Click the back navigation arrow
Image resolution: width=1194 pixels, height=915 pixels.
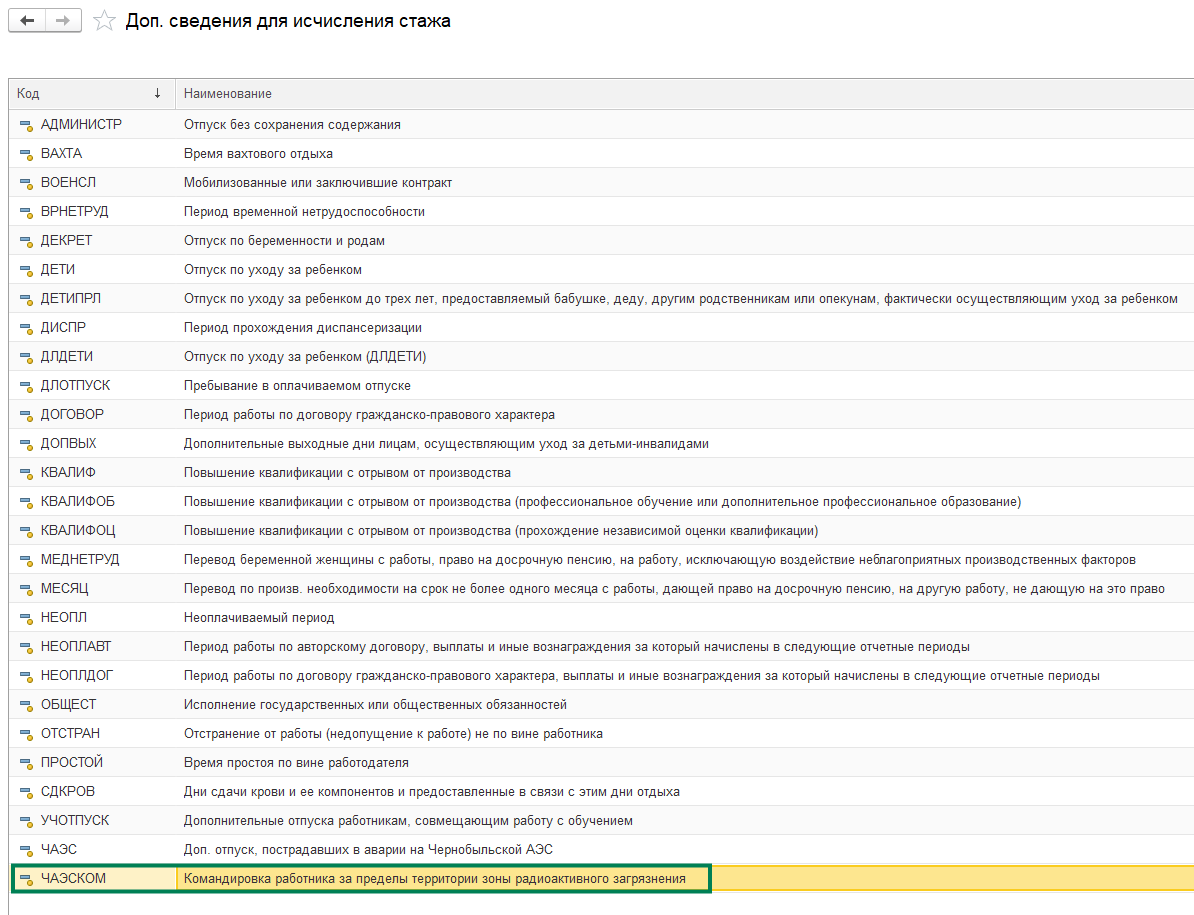tap(27, 21)
